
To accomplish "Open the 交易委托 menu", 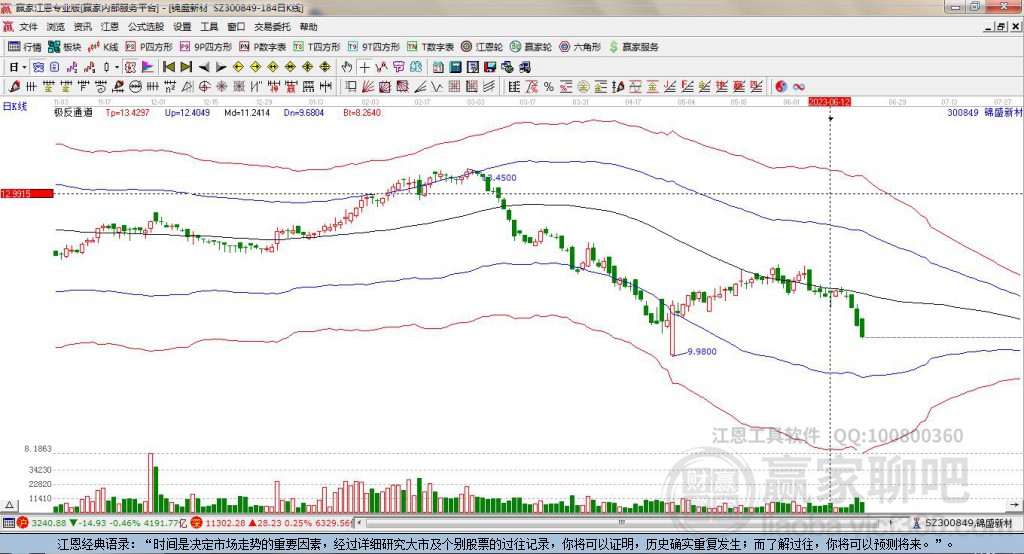I will click(x=272, y=27).
